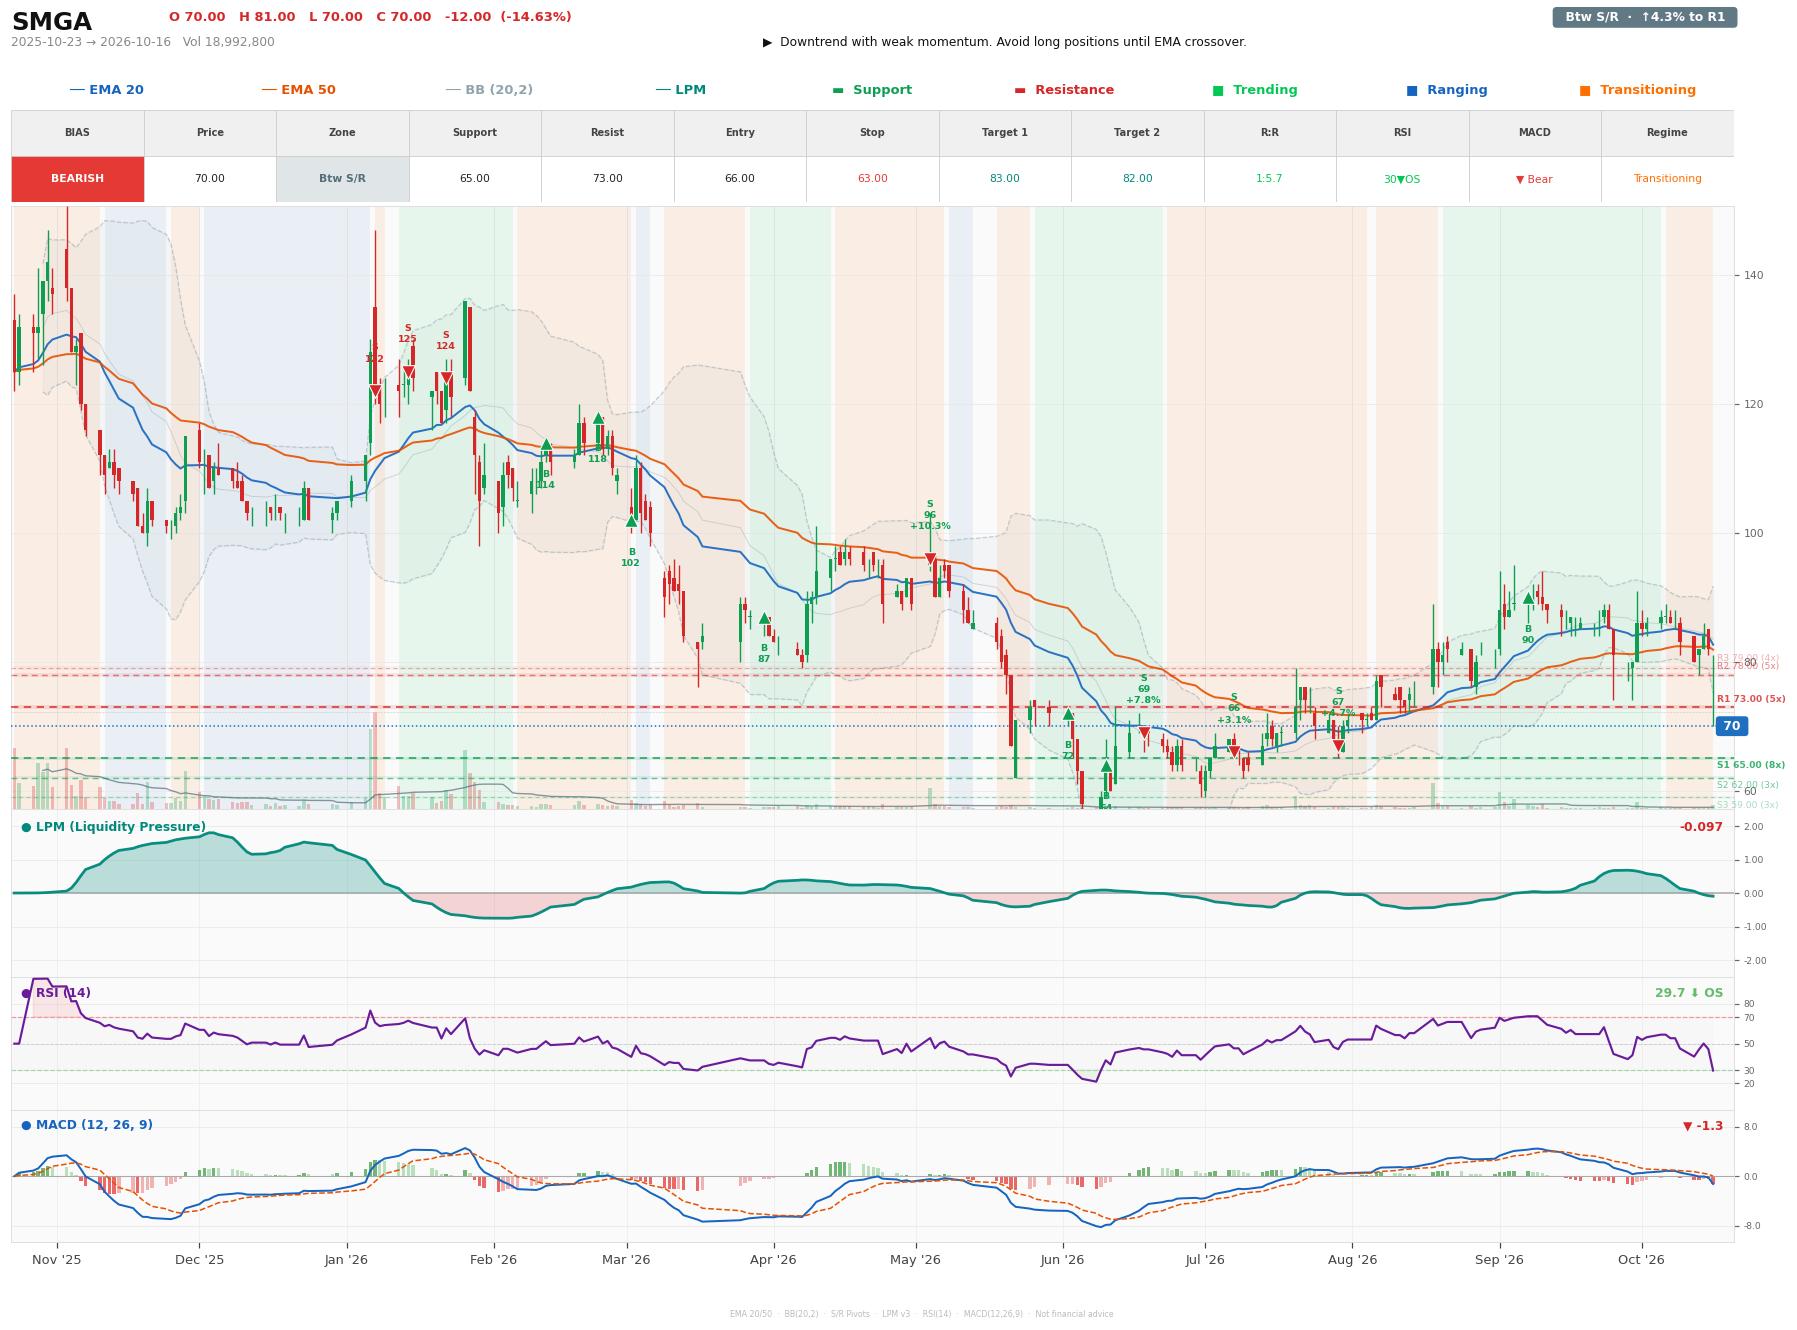
Task: Click the R1 73.00 (5x) resistance label
Action: [1751, 699]
